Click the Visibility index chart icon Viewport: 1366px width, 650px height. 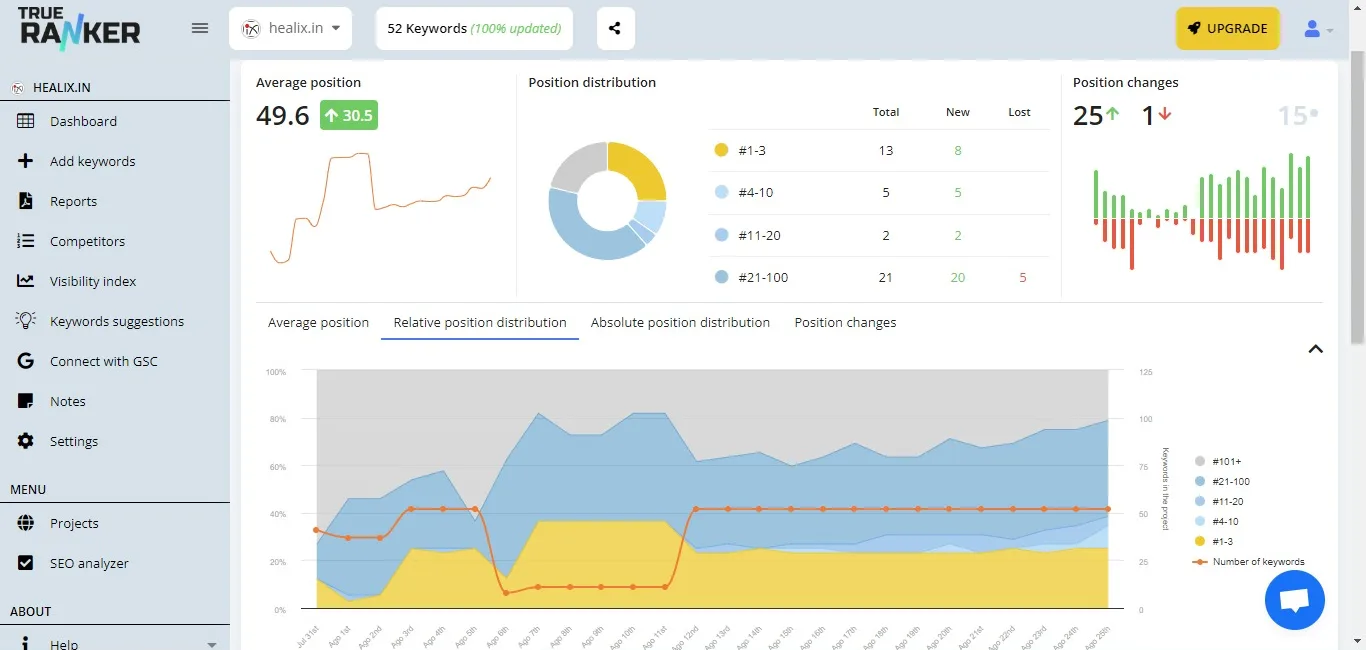(26, 281)
